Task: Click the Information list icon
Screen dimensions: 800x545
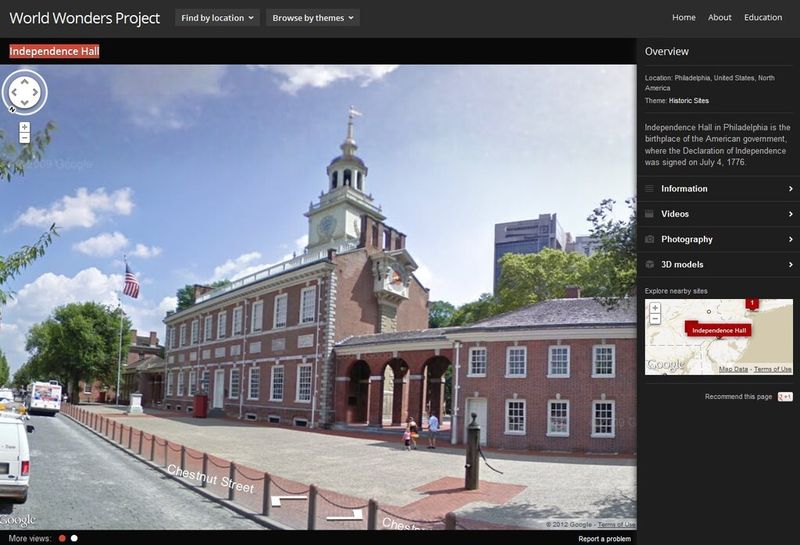Action: (649, 189)
